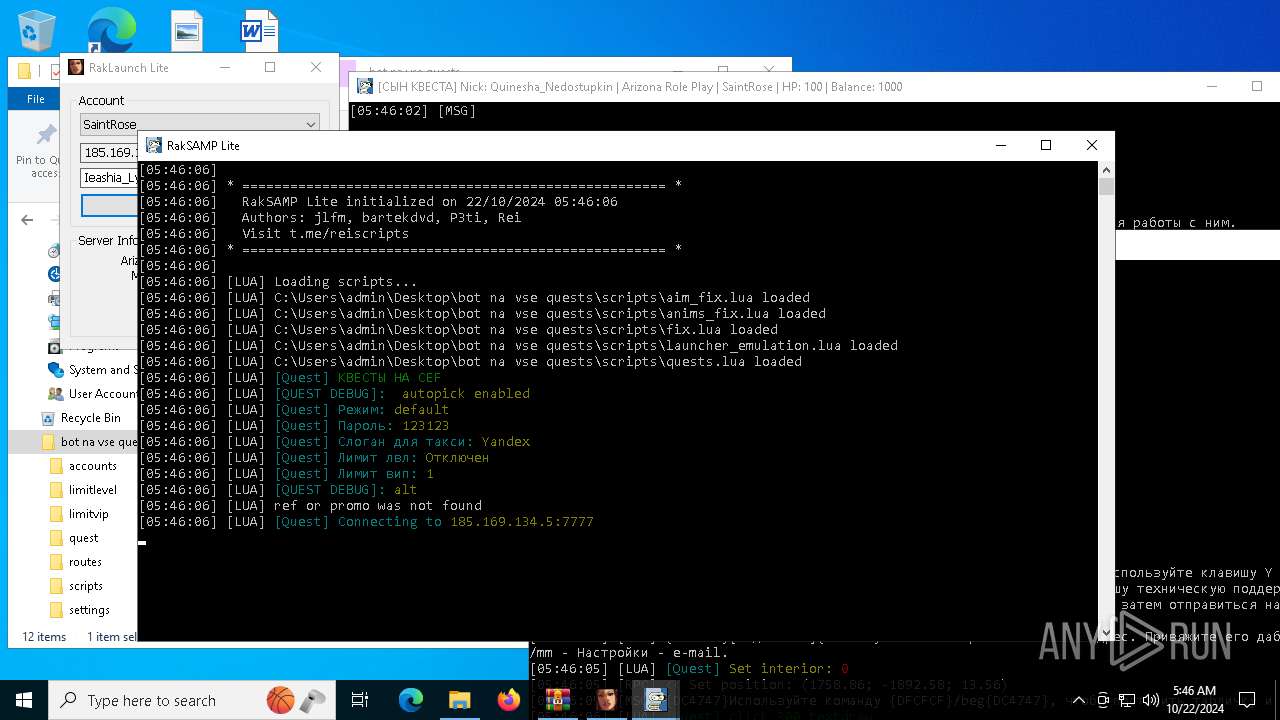
Task: Open the File tab in Explorer
Action: pyautogui.click(x=36, y=99)
